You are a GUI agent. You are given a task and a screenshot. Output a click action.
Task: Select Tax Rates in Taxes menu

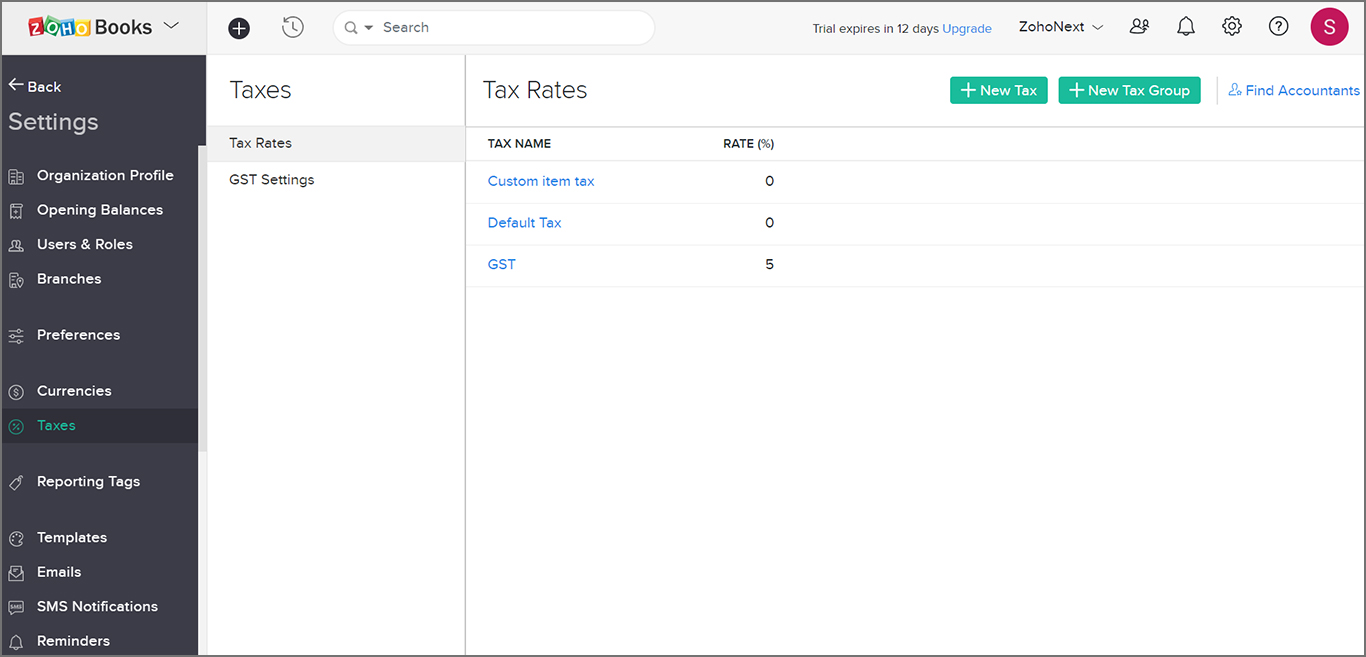[x=260, y=143]
